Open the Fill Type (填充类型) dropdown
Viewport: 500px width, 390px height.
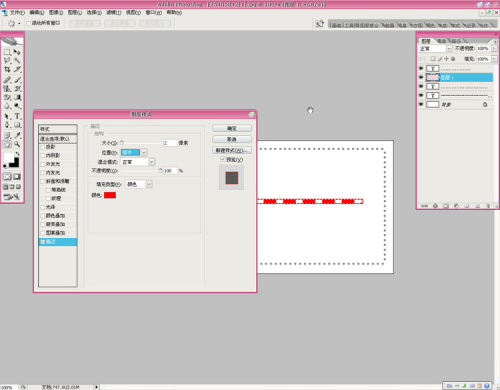pos(149,184)
